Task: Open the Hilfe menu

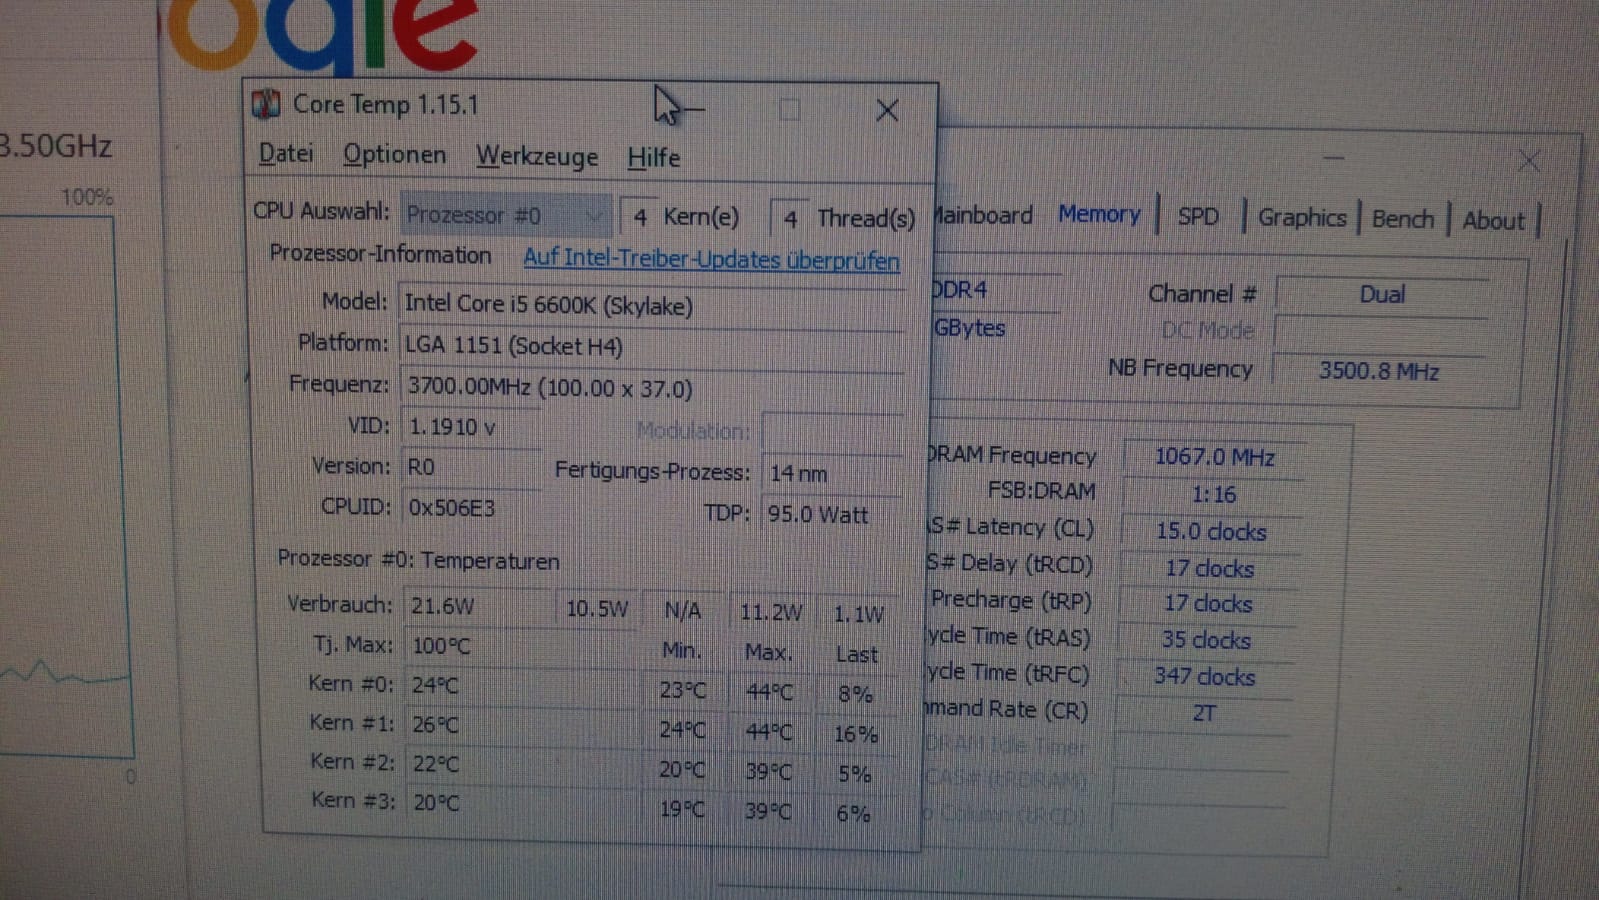Action: 654,158
